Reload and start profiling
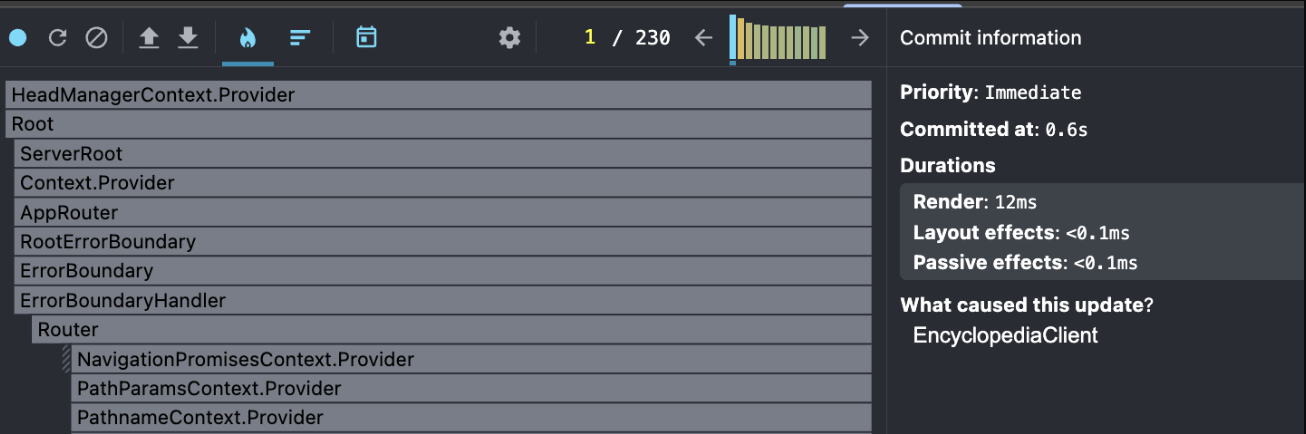Screen dimensions: 1306x434 57,38
